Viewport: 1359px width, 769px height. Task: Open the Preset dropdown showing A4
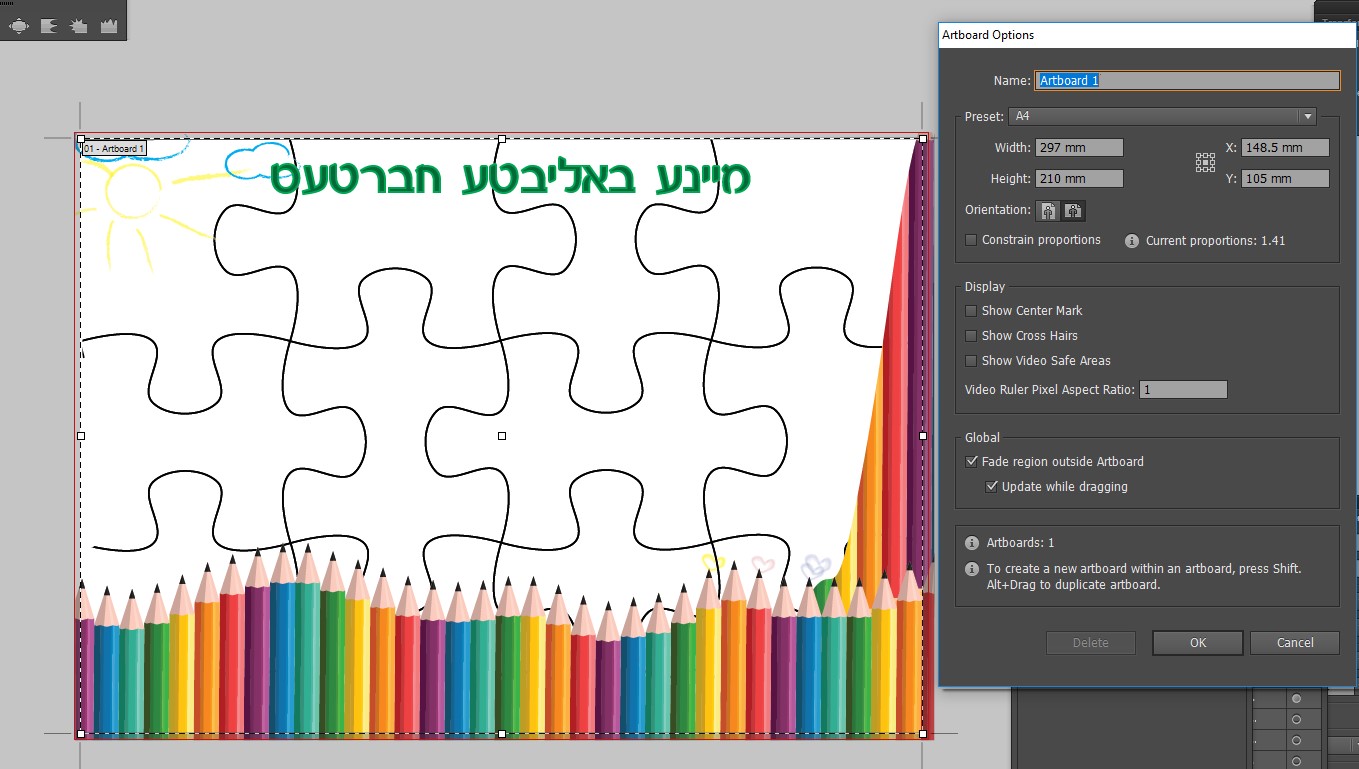(x=1307, y=116)
